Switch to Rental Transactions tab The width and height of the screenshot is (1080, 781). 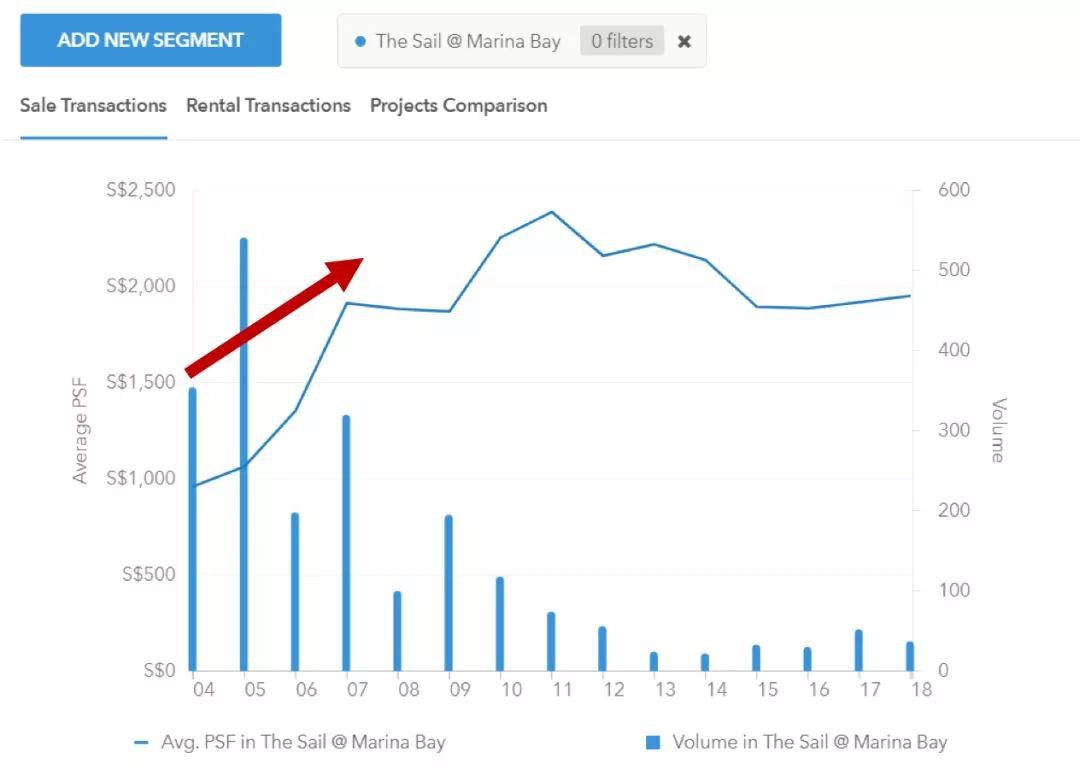[x=268, y=106]
